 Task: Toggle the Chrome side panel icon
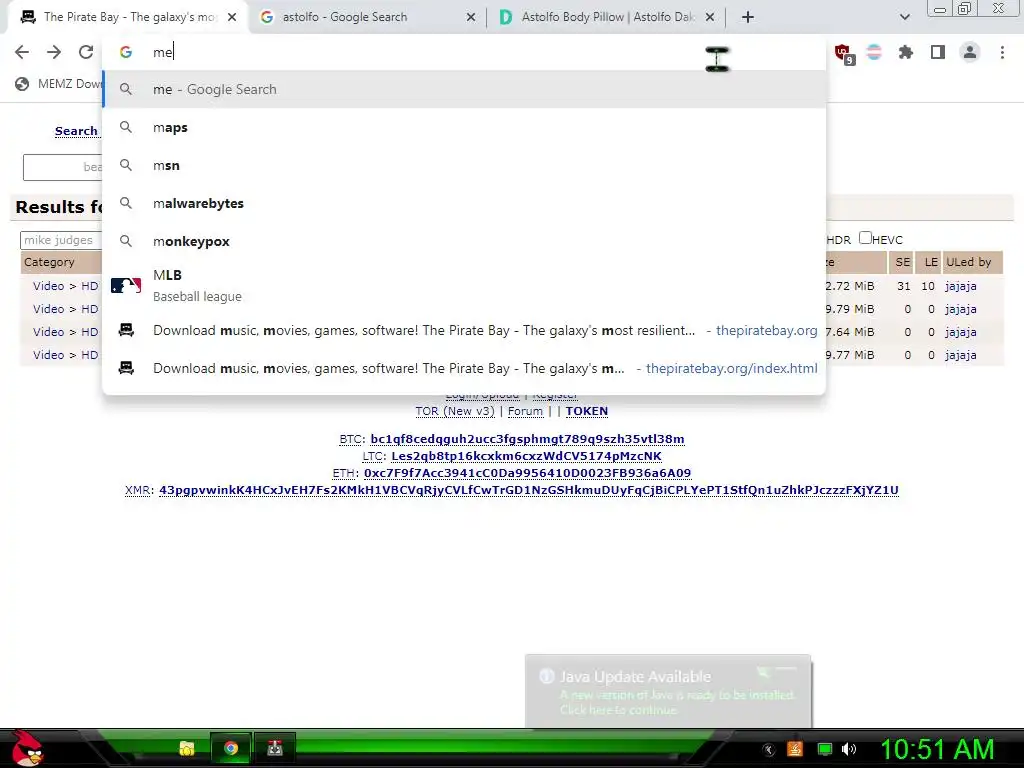[938, 52]
